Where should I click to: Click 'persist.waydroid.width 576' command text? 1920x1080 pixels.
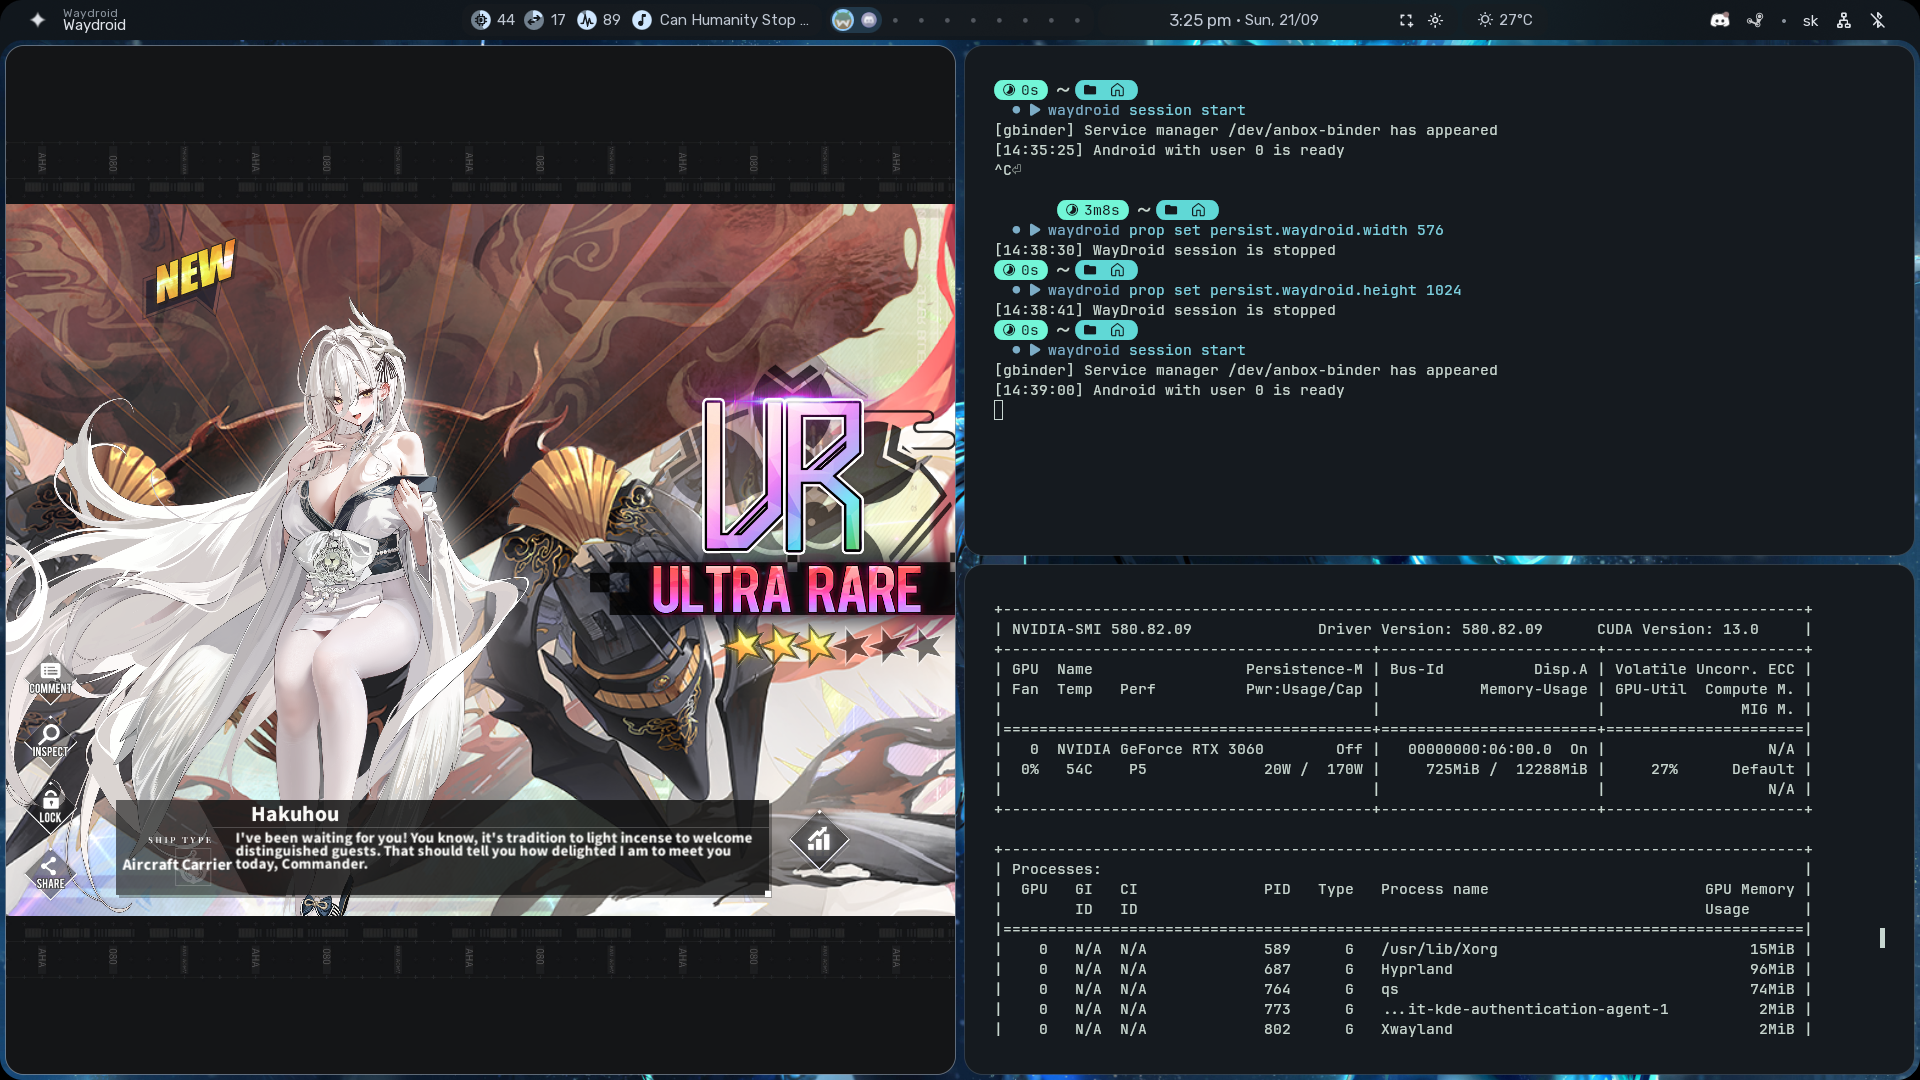1327,230
